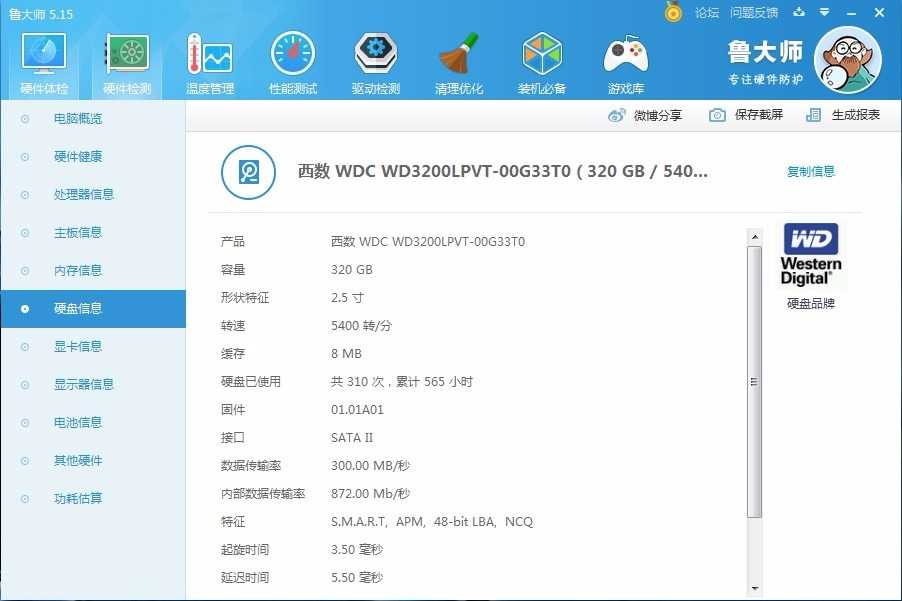Viewport: 902px width, 601px height.
Task: Click the "内部数据传输率" row label
Action: pos(263,494)
